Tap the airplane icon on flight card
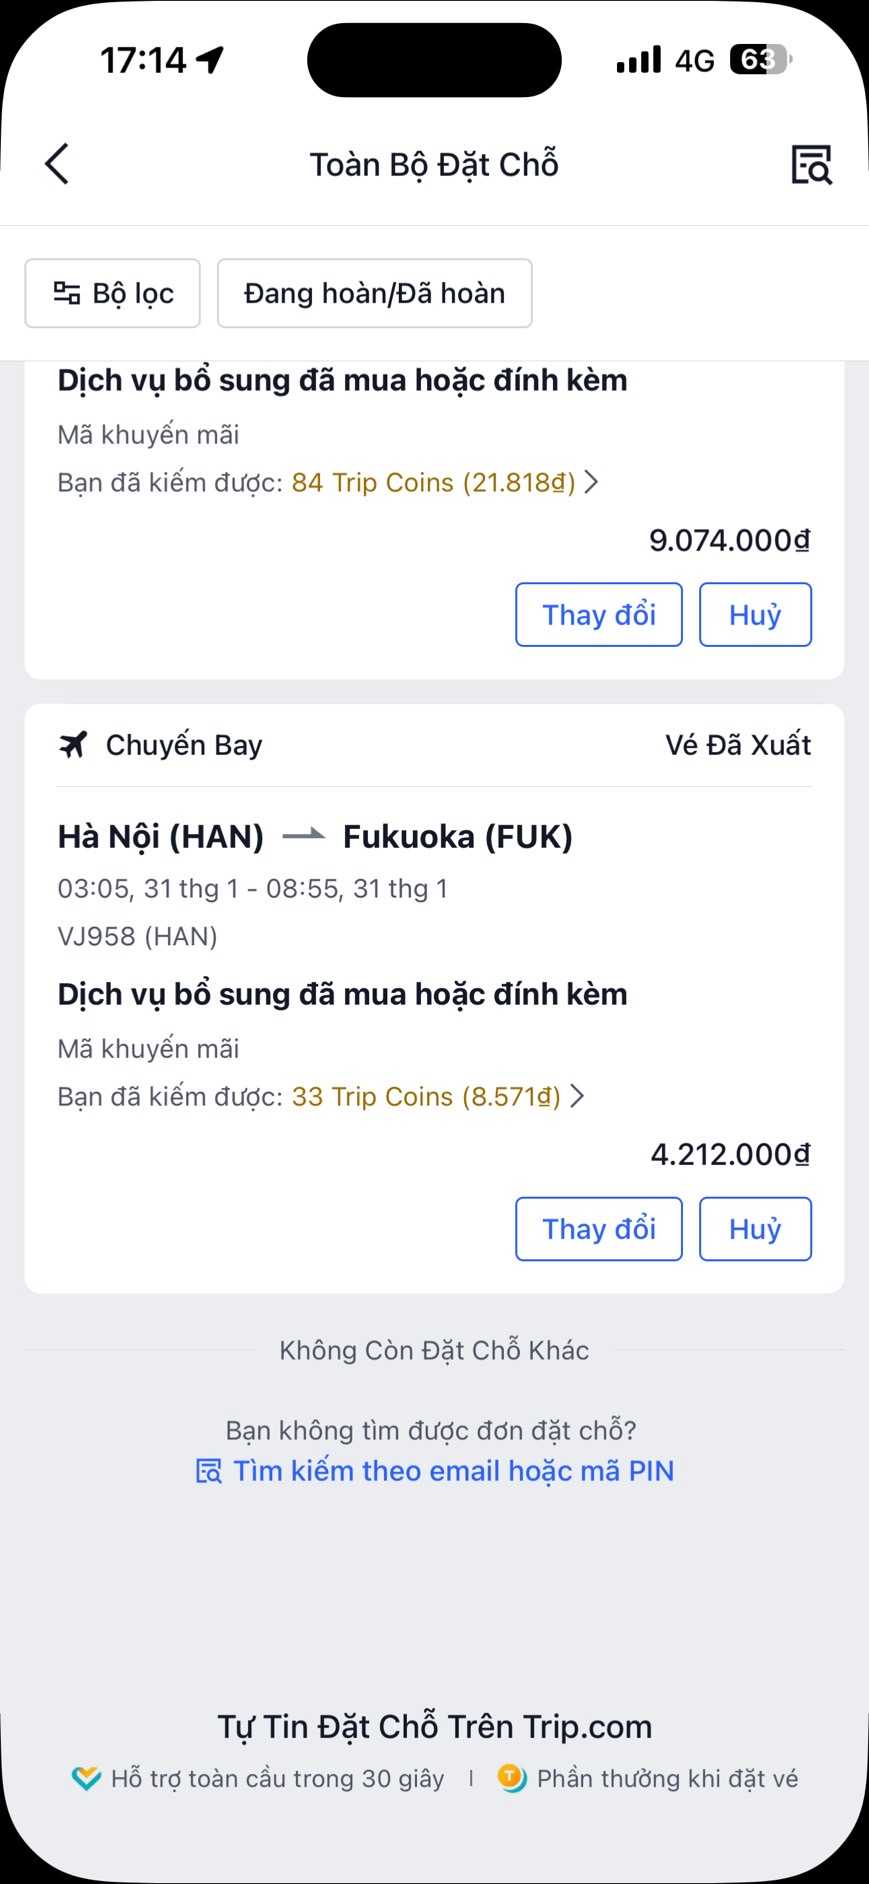 (73, 745)
